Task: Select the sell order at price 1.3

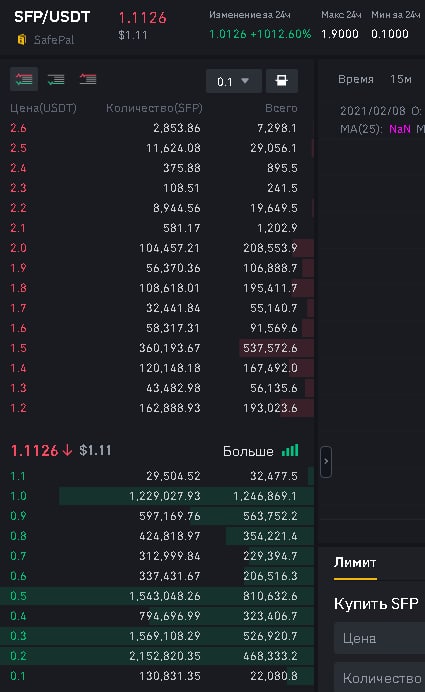Action: coord(157,388)
